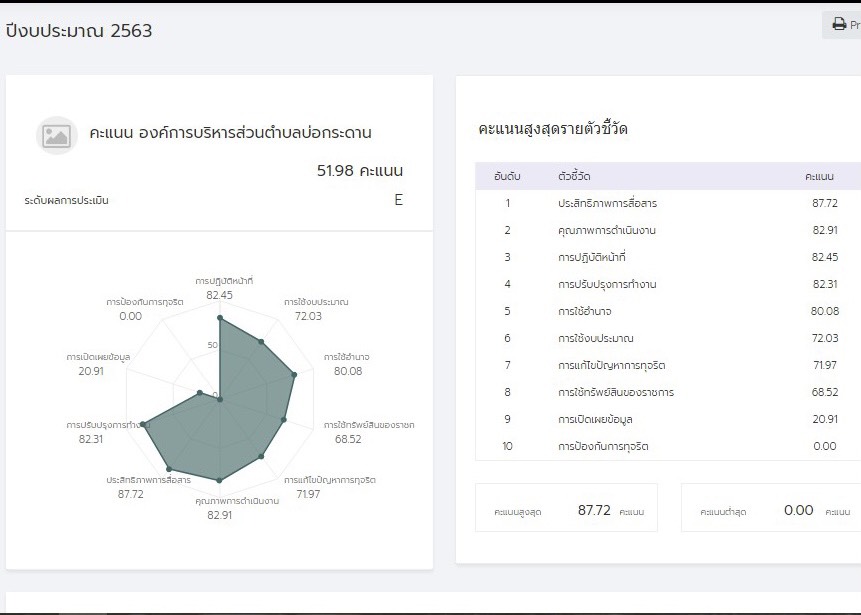Click the 'คะแนน' table column header
Screen dimensions: 861x615
(x=819, y=176)
